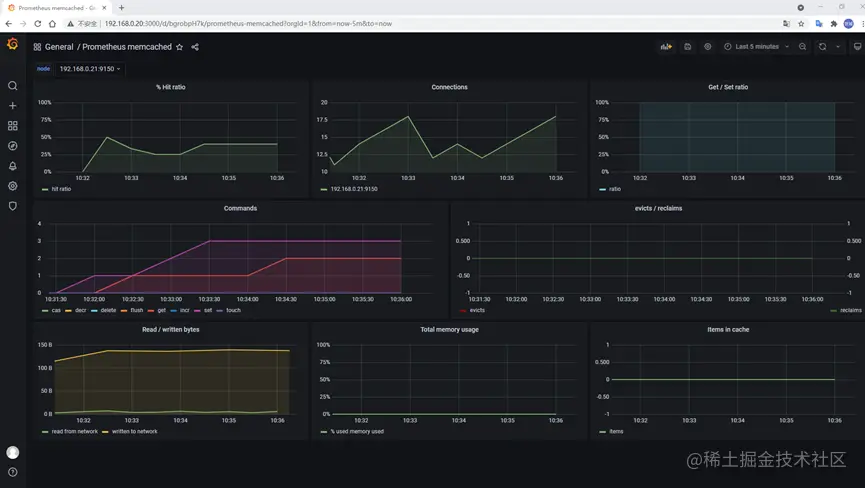Open the Server Admin shield icon

click(13, 206)
